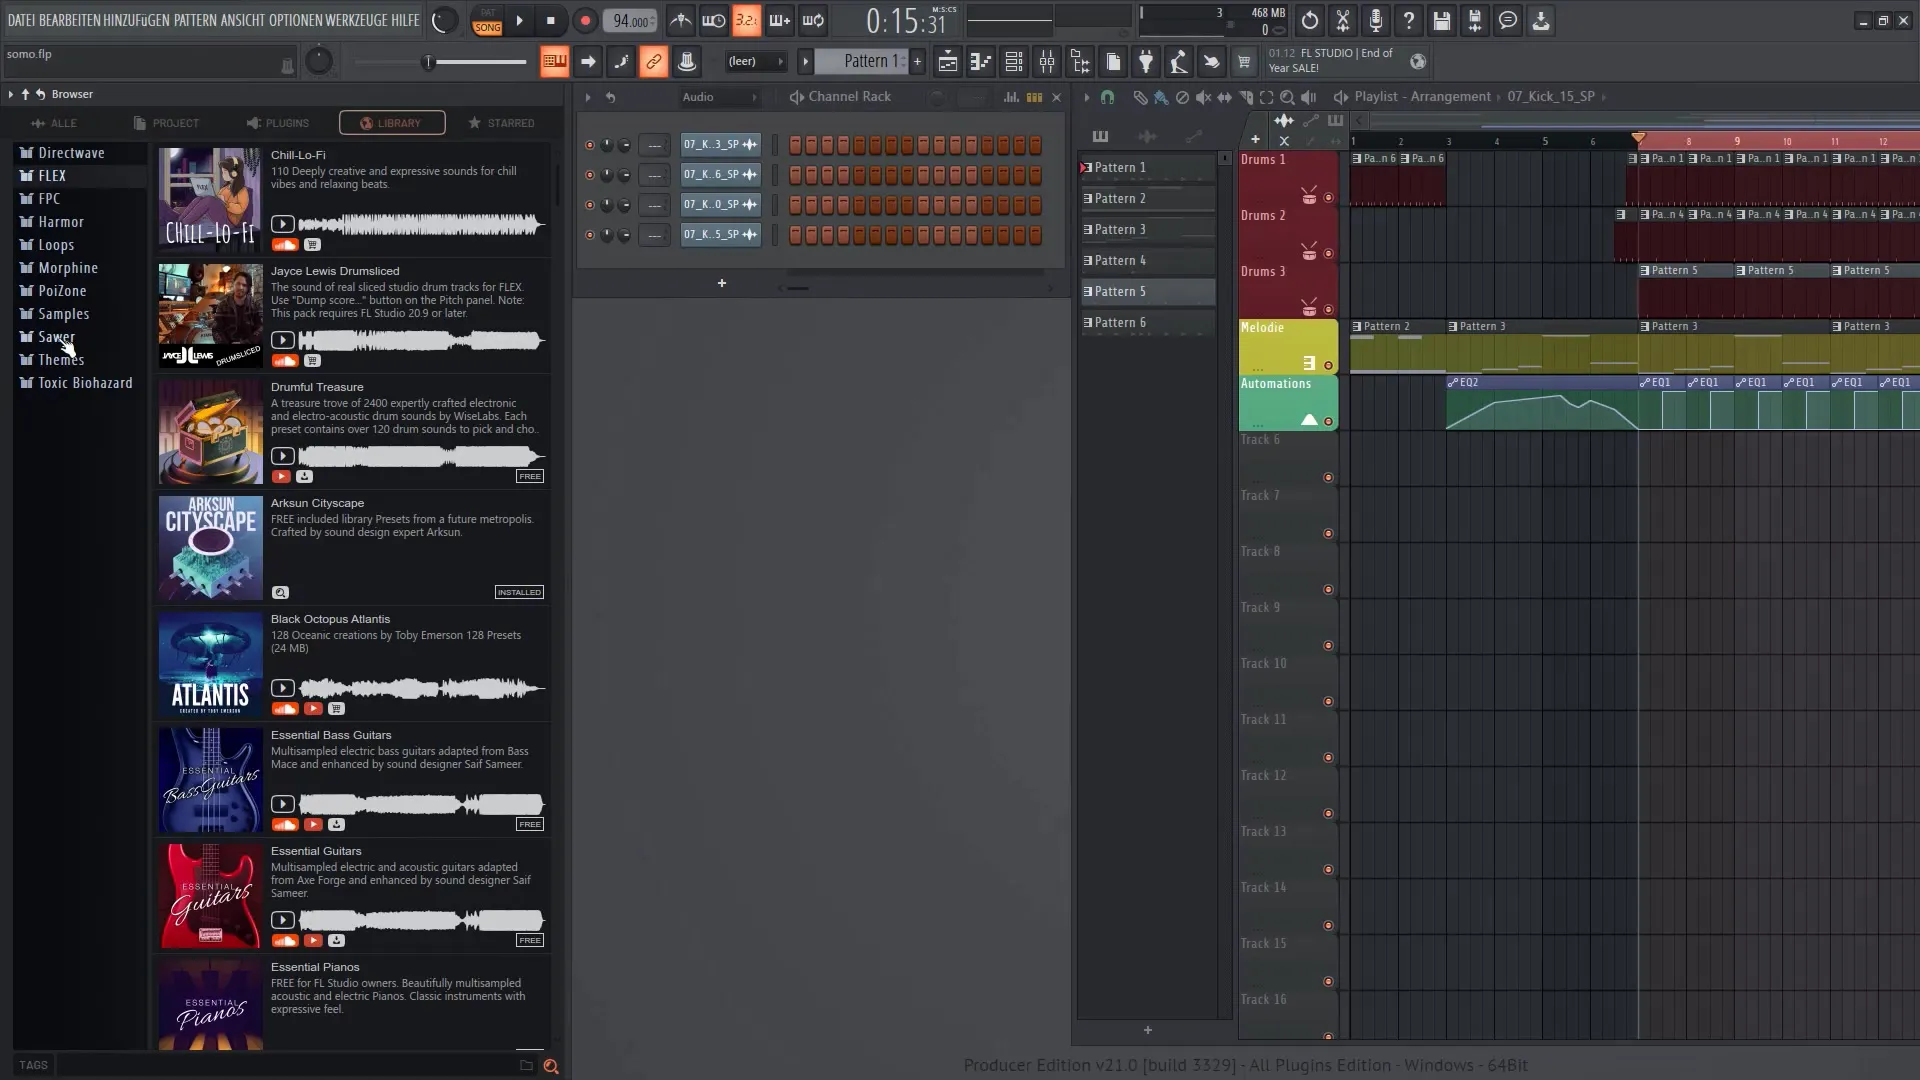The height and width of the screenshot is (1080, 1920).
Task: Play the Jayce Lewis Drumsliced preview
Action: 283,340
